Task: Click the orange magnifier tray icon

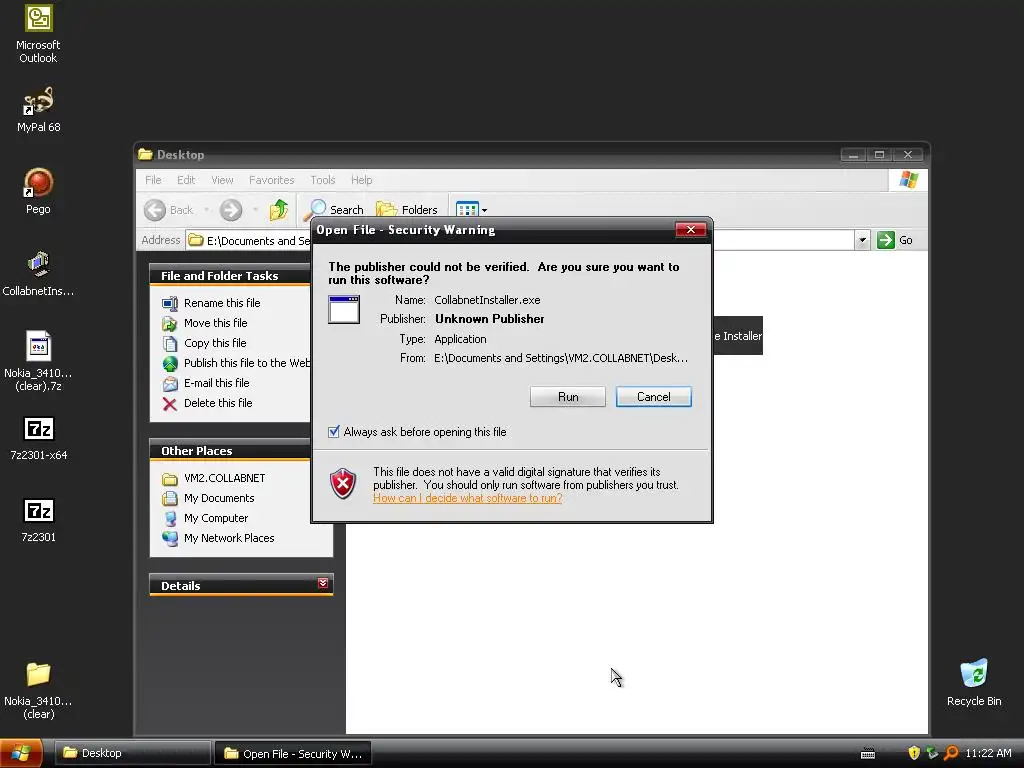Action: tap(951, 753)
